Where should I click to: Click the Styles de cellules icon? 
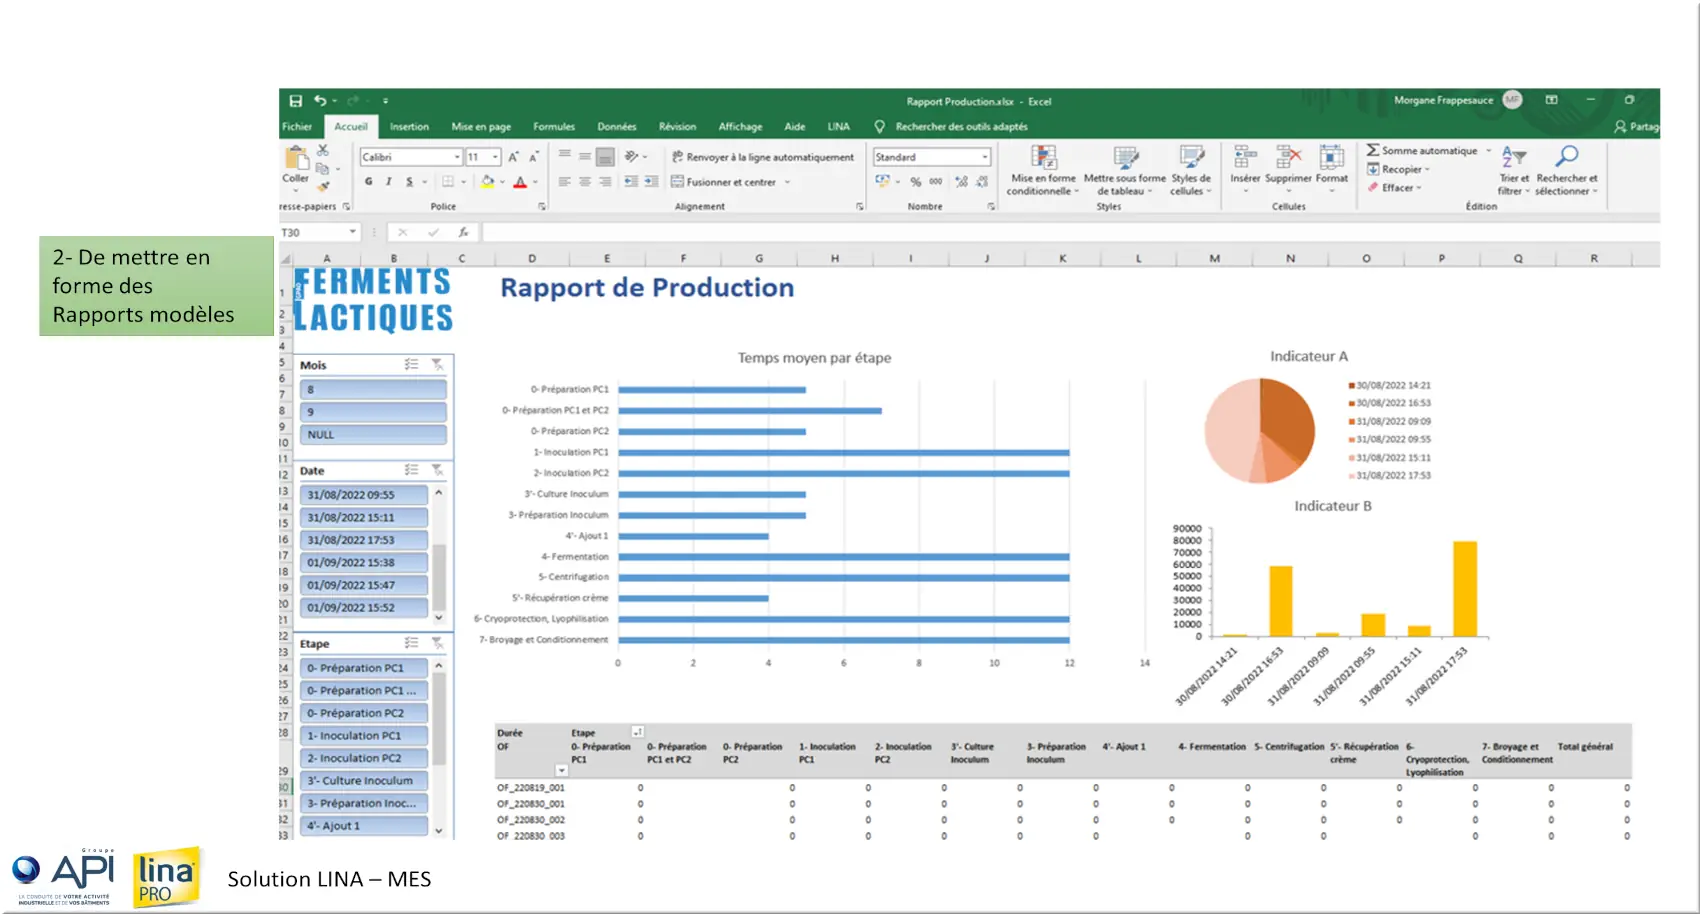tap(1191, 157)
